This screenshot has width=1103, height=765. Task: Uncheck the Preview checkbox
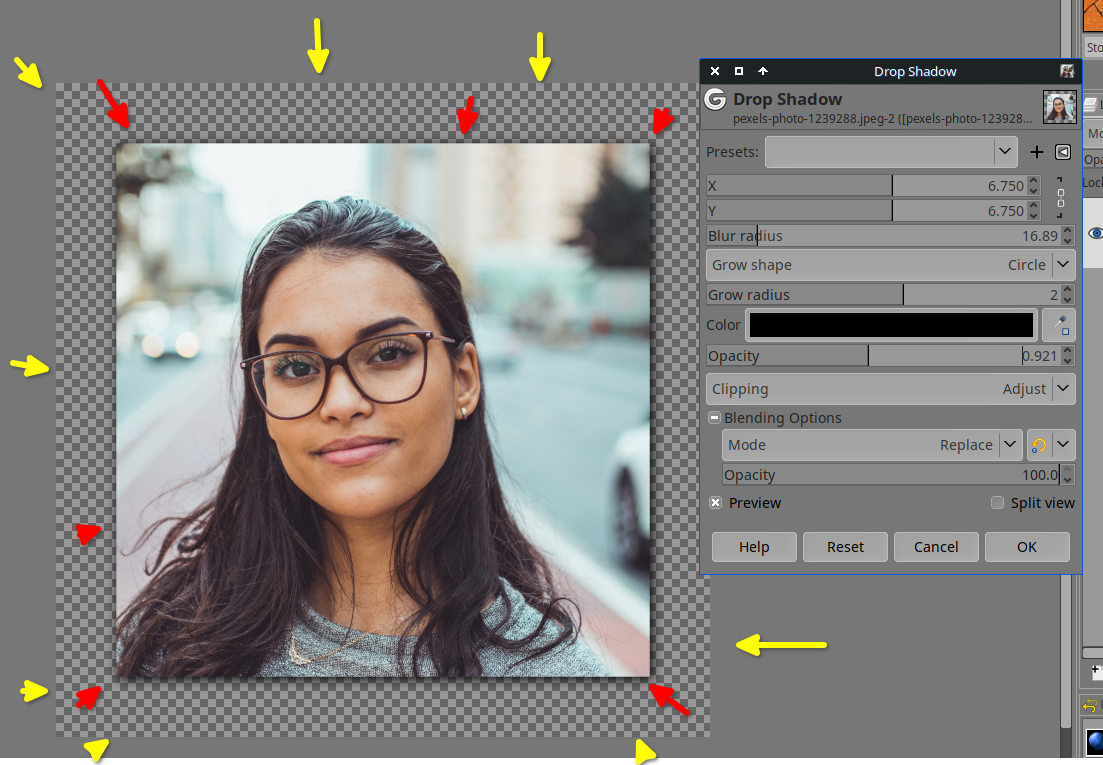715,503
